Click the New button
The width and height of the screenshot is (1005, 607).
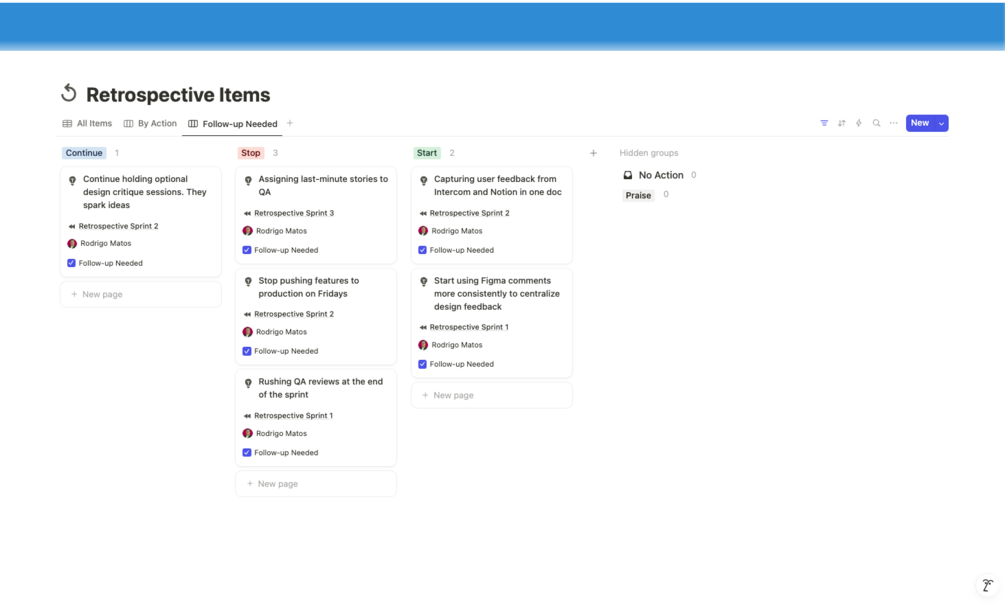[x=920, y=123]
